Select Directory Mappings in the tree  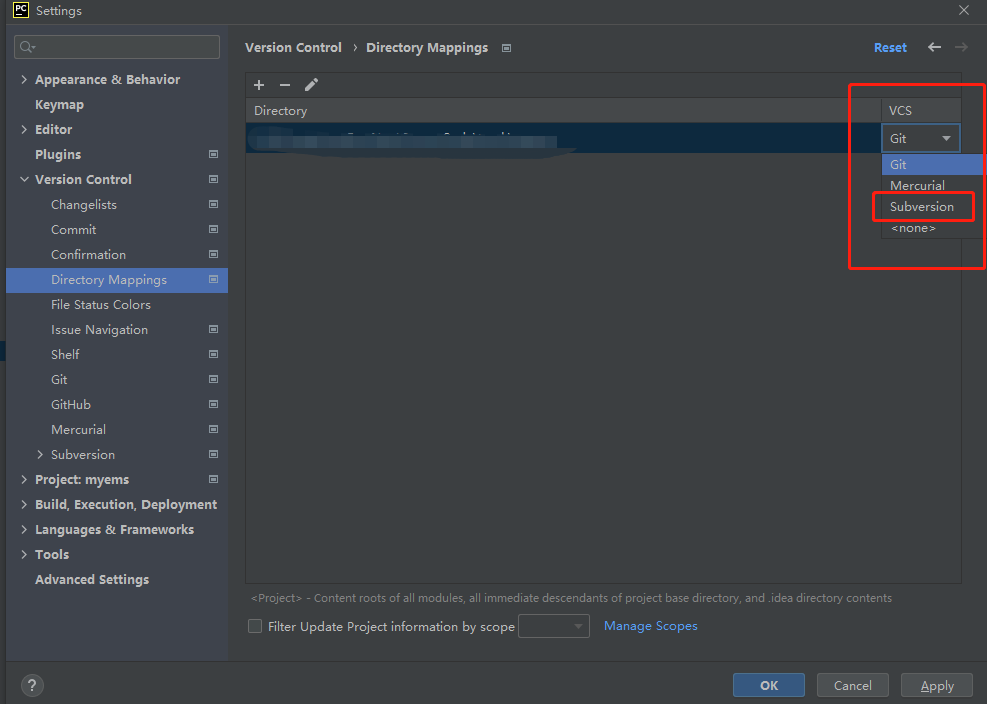click(116, 280)
